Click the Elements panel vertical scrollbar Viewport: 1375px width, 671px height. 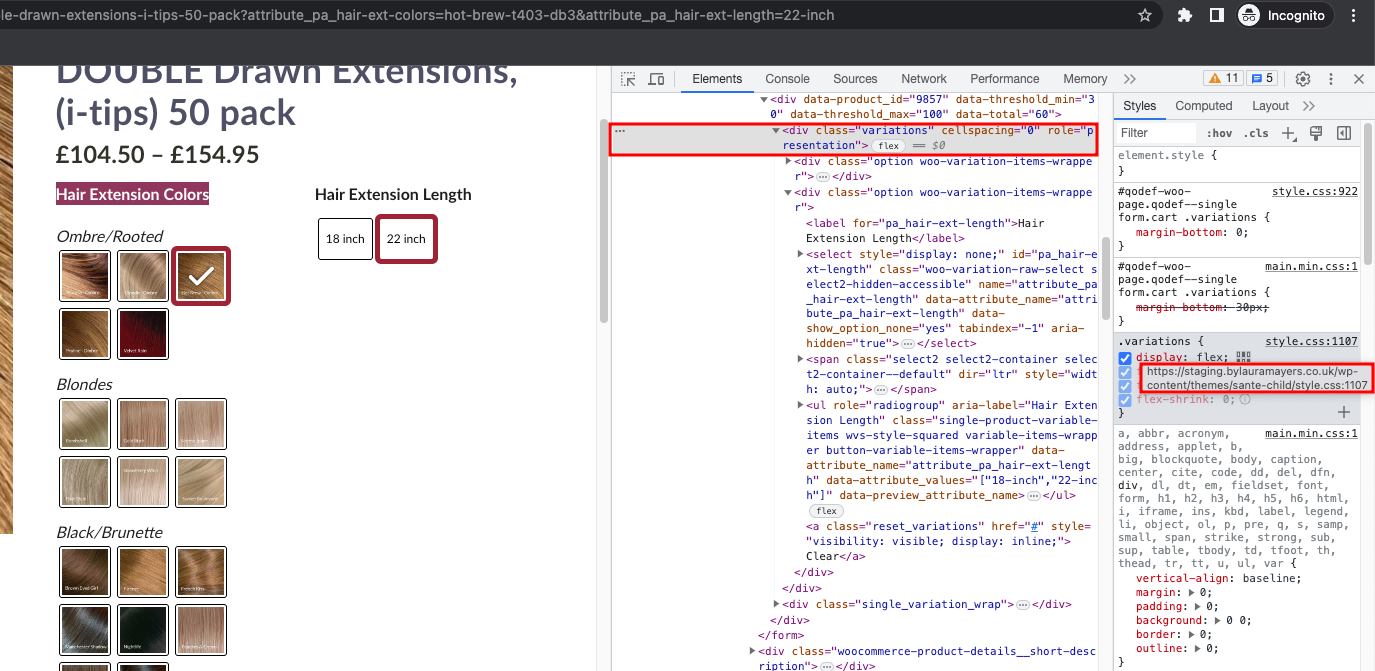1105,280
